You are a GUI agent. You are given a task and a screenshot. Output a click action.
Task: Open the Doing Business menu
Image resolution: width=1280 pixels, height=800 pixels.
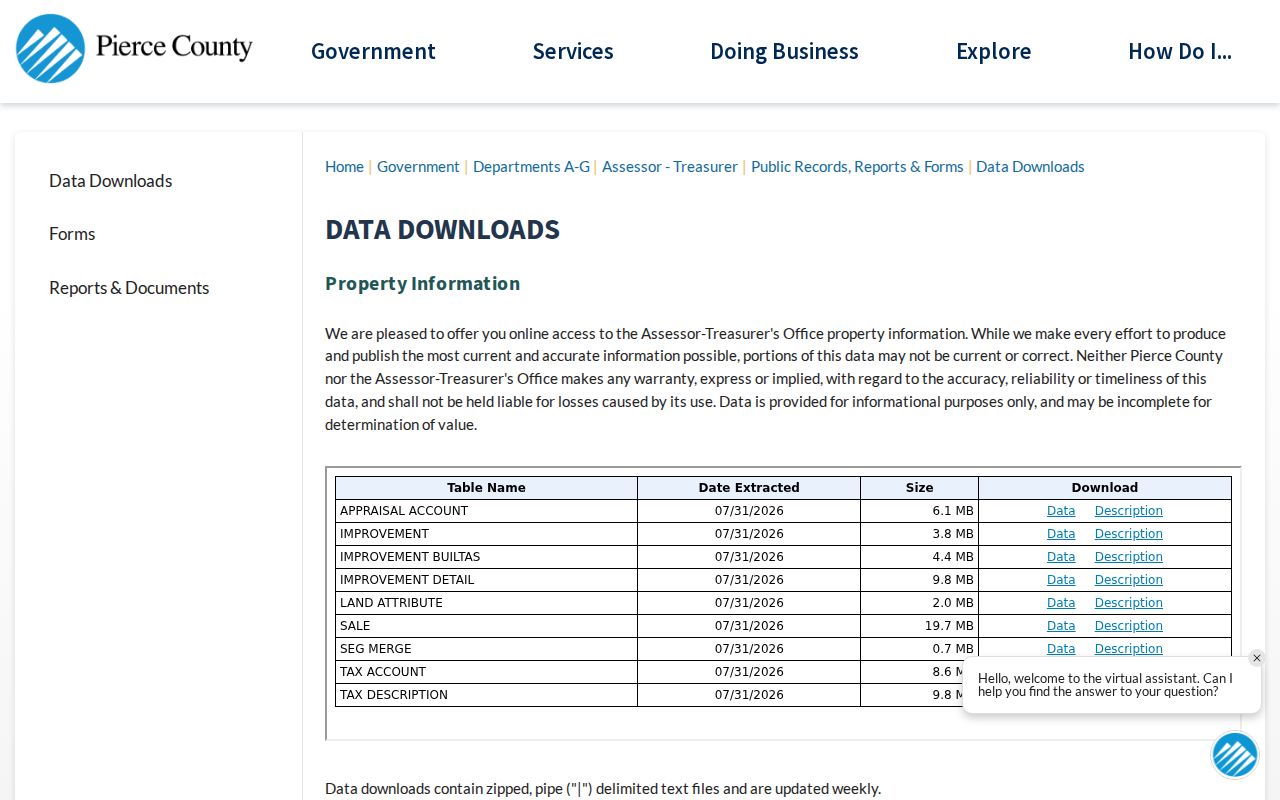[784, 51]
